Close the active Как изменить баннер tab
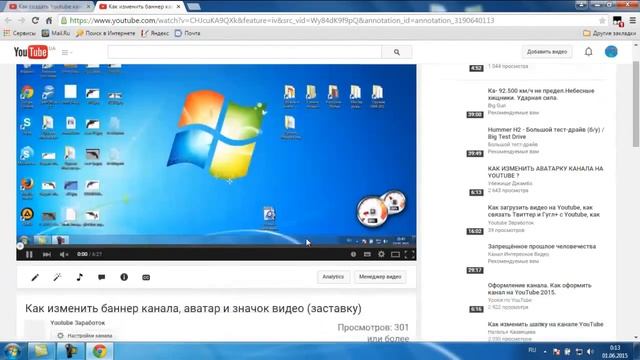Screen dimensions: 640x360 (x=178, y=7)
